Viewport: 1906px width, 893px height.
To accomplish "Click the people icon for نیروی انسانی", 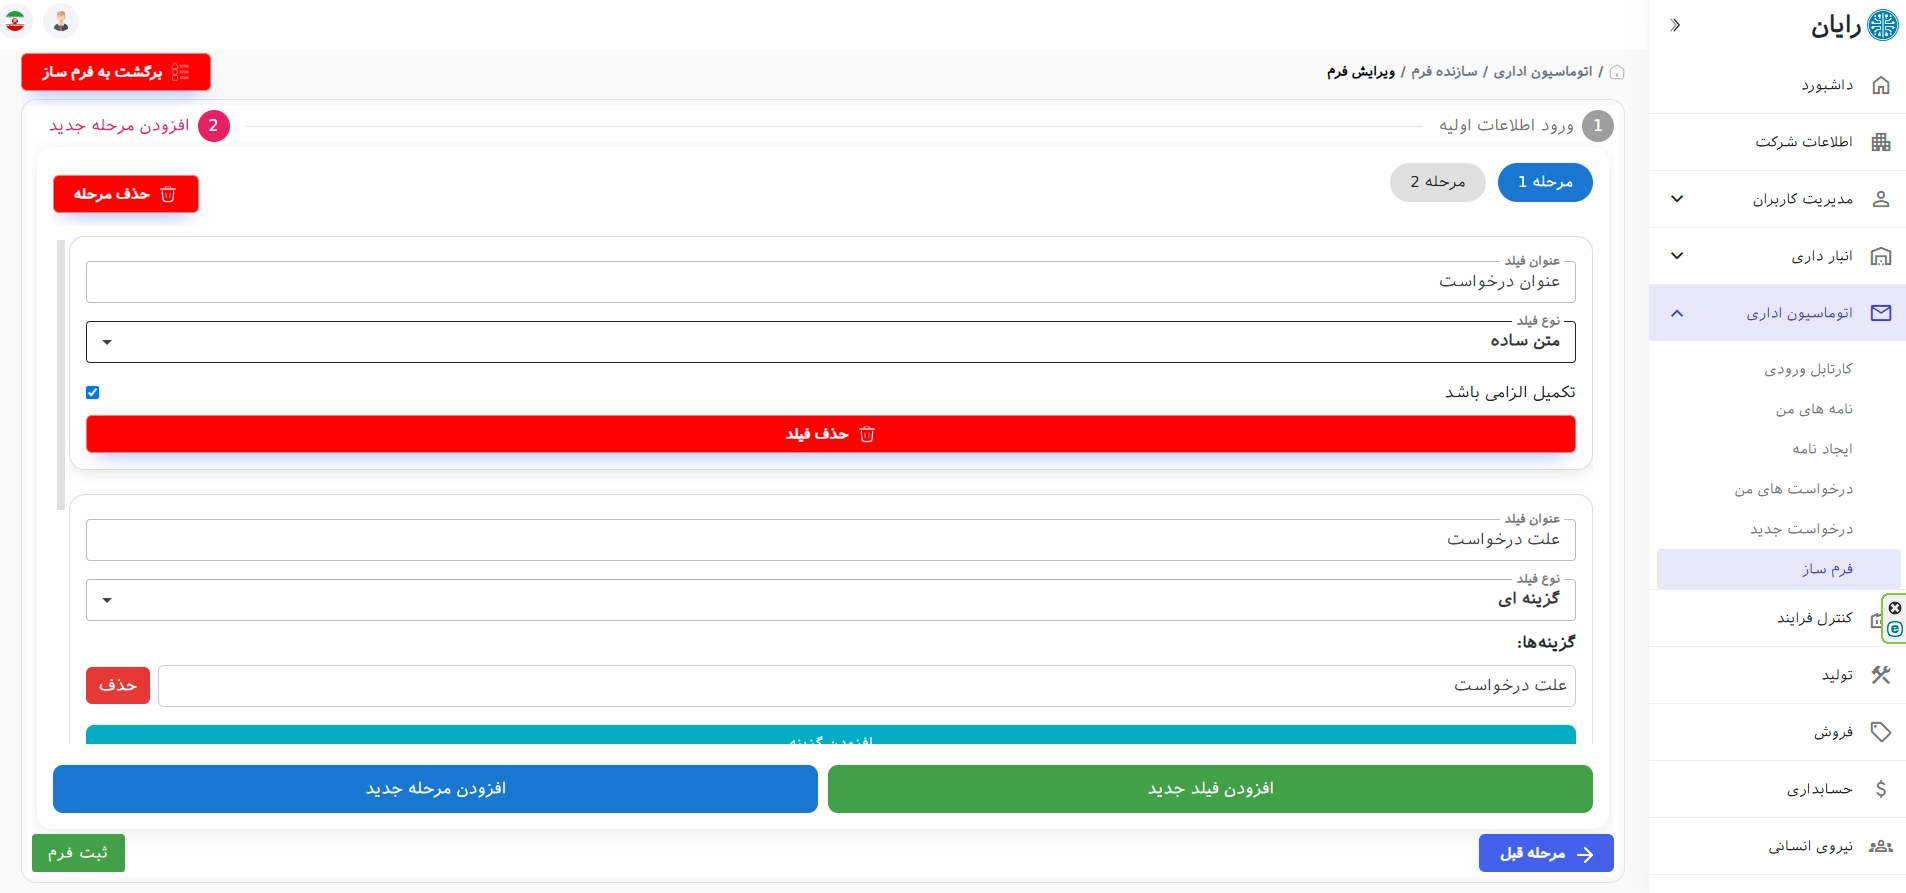I will pos(1881,846).
